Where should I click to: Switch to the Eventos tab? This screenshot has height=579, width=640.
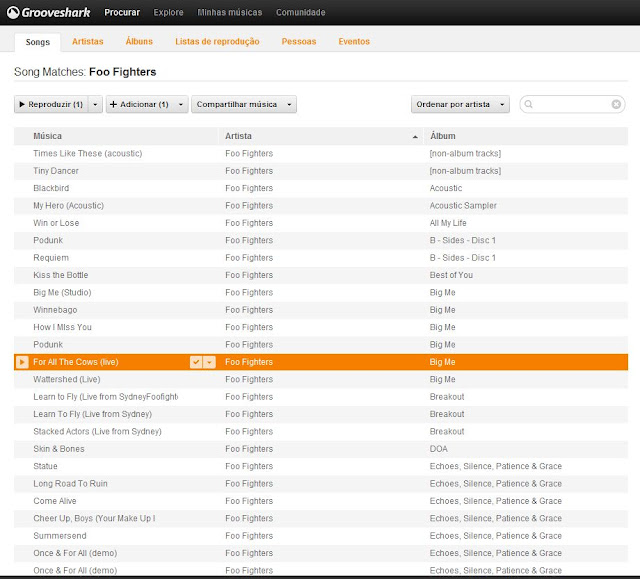click(354, 41)
